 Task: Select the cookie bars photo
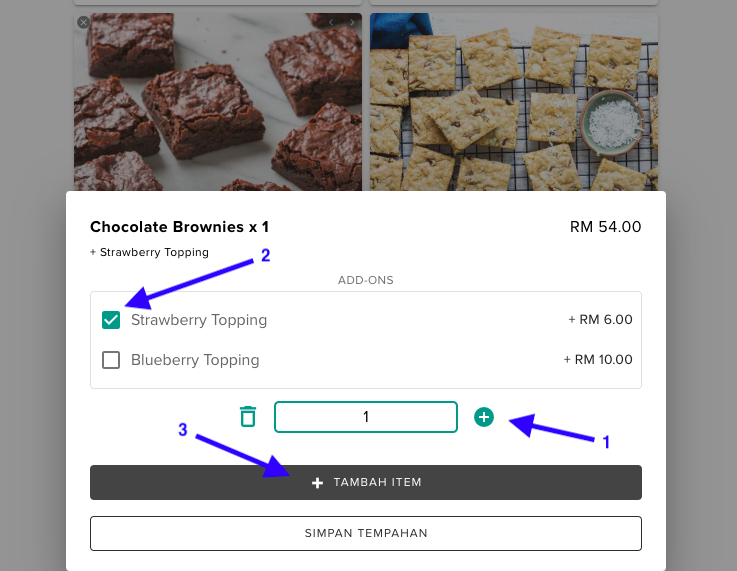pos(514,100)
